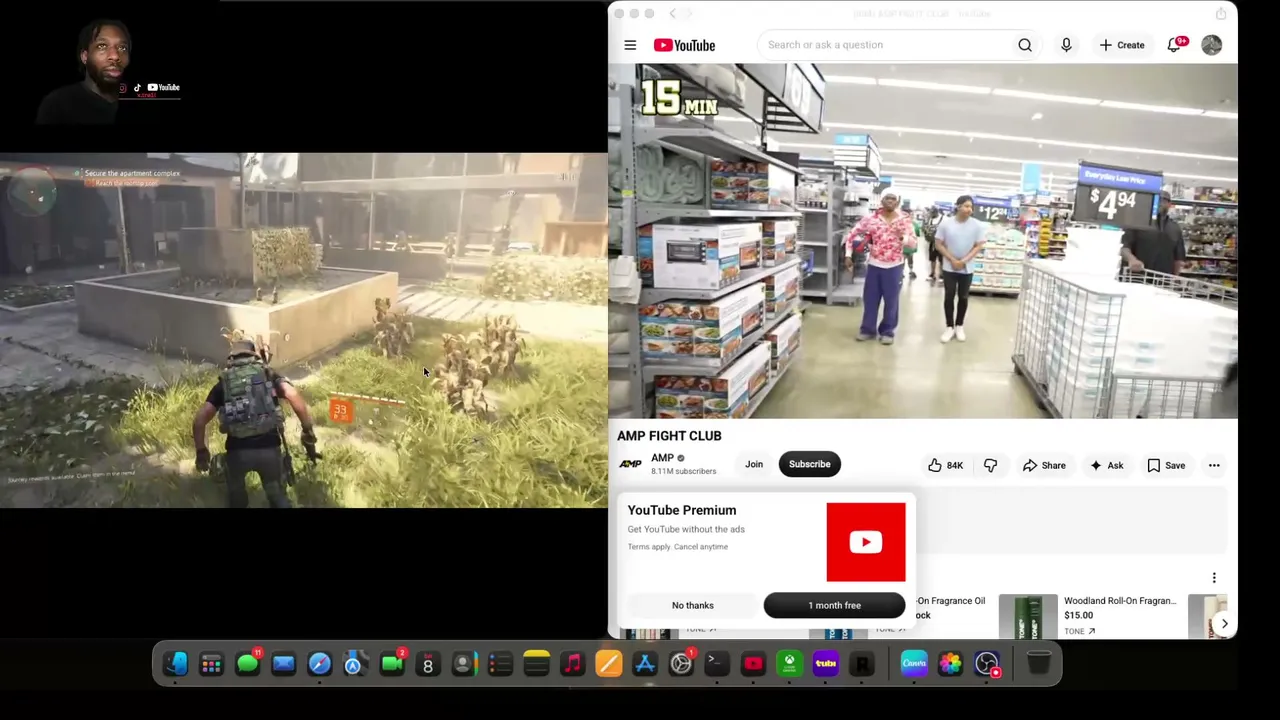Open the account avatar menu on YouTube

tap(1211, 45)
